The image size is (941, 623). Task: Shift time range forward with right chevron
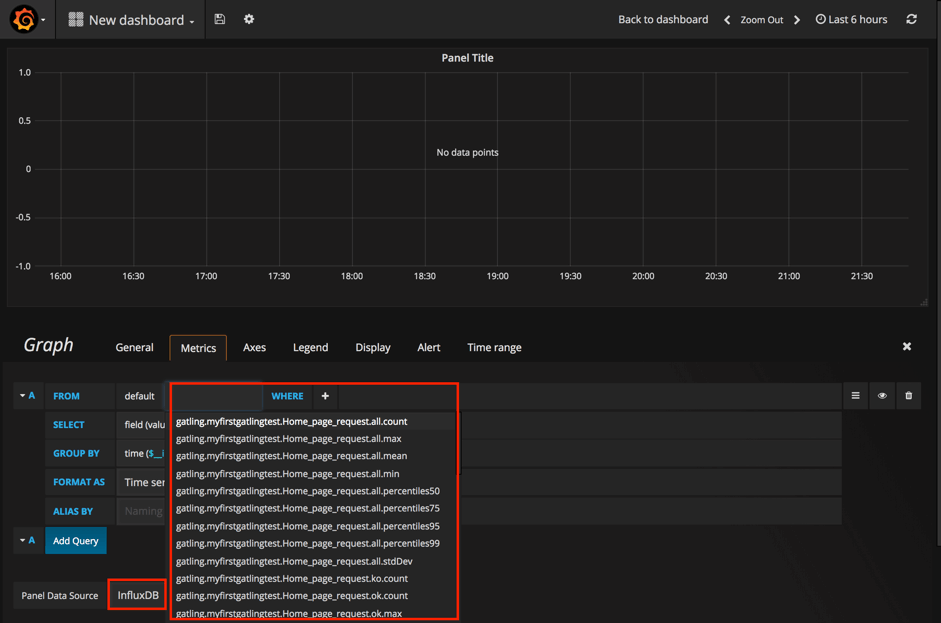[797, 20]
